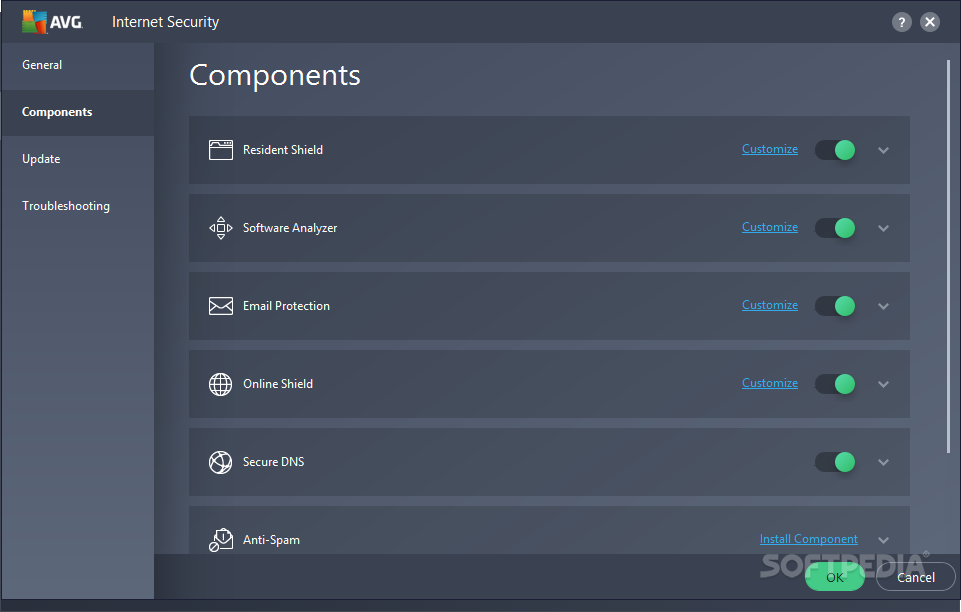Click the Anti-Spam icon
This screenshot has height=612, width=961.
coord(221,540)
